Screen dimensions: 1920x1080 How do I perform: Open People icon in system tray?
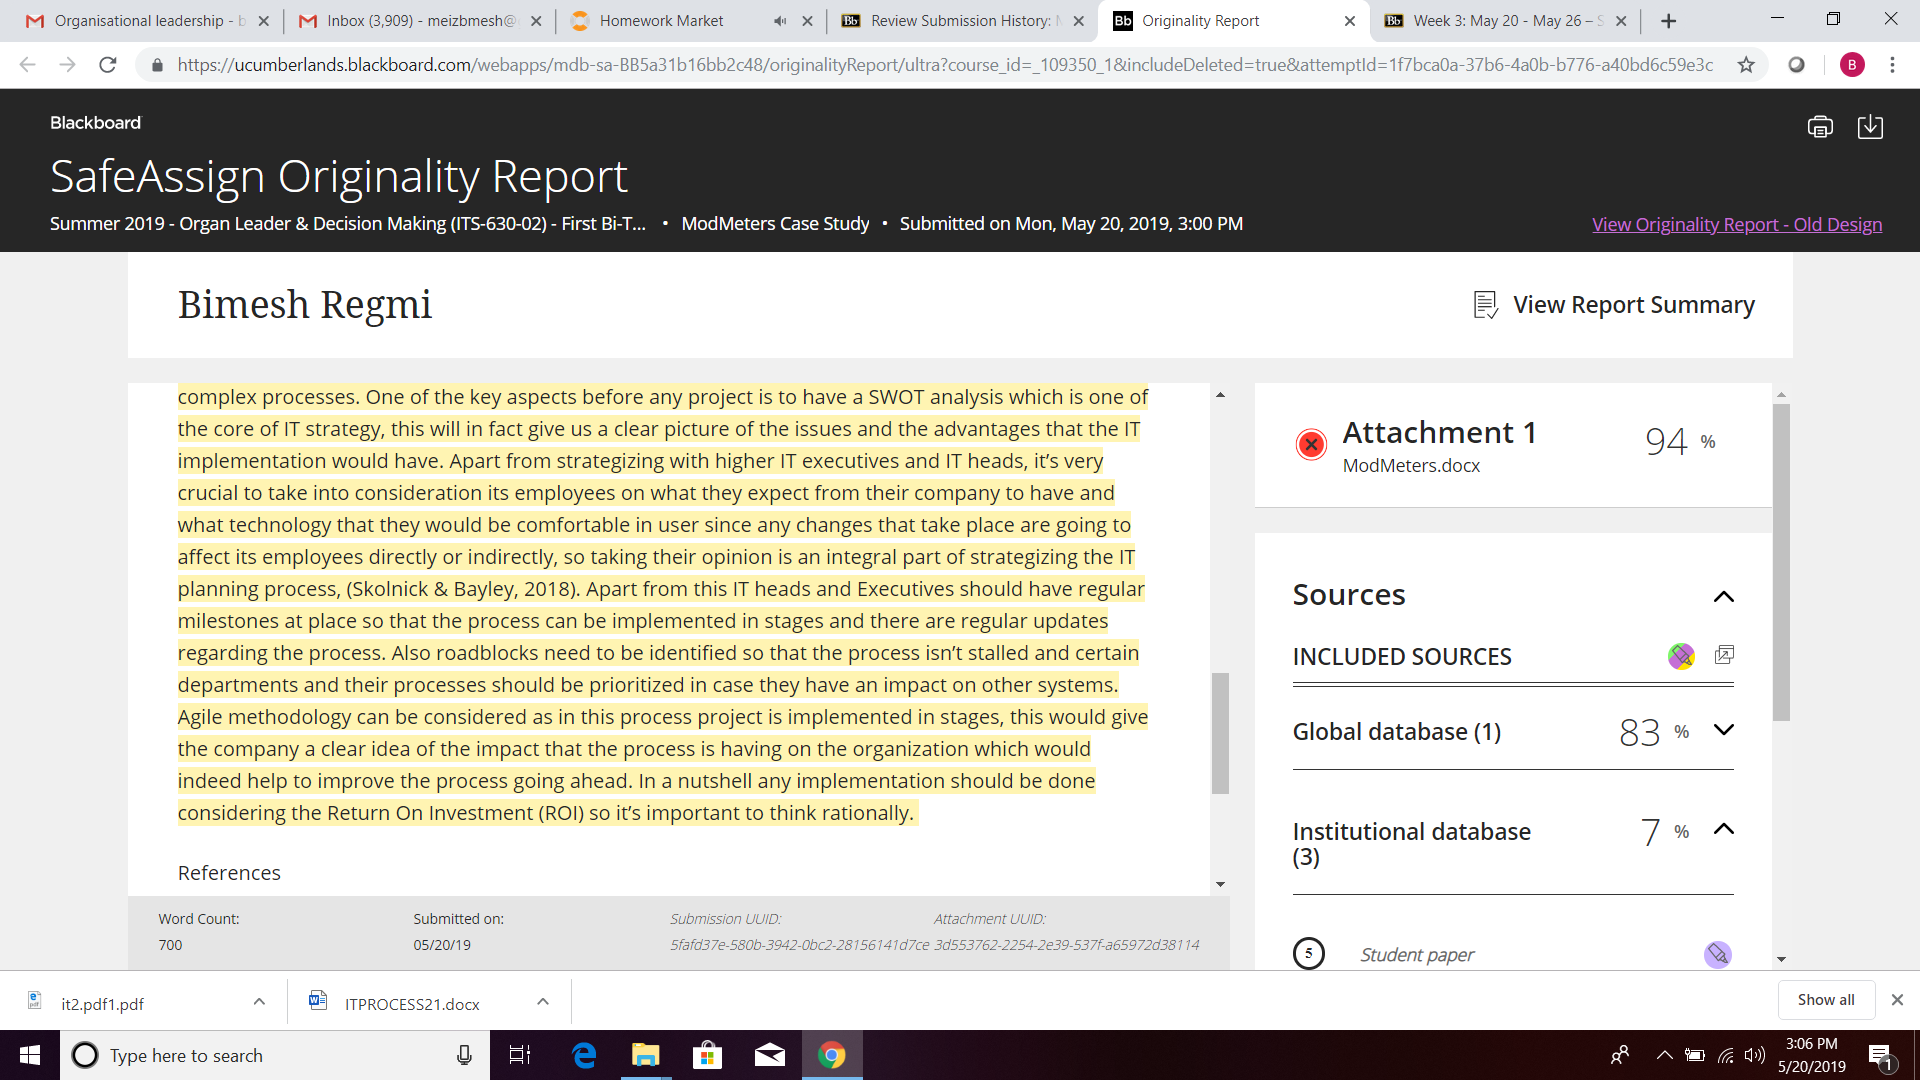pos(1620,1055)
